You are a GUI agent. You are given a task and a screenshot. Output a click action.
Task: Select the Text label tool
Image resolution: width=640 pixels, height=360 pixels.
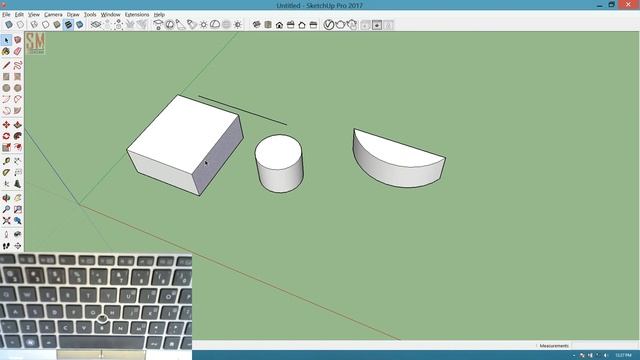[18, 172]
